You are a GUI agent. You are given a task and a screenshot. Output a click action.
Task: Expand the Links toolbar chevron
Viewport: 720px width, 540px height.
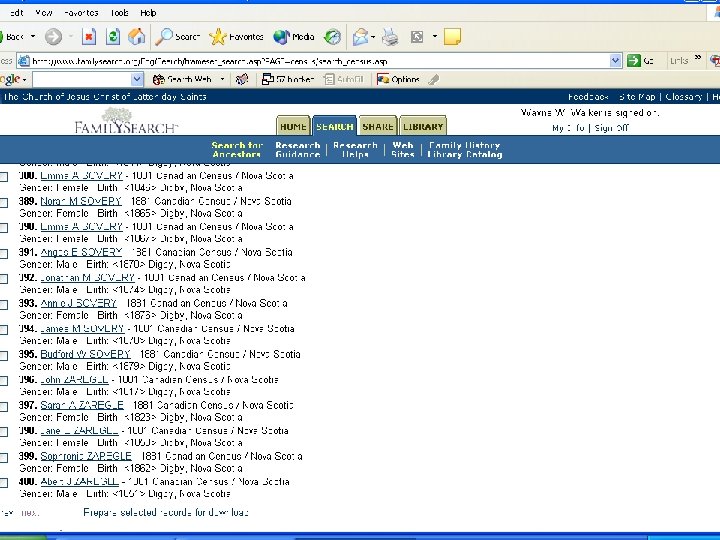[698, 58]
